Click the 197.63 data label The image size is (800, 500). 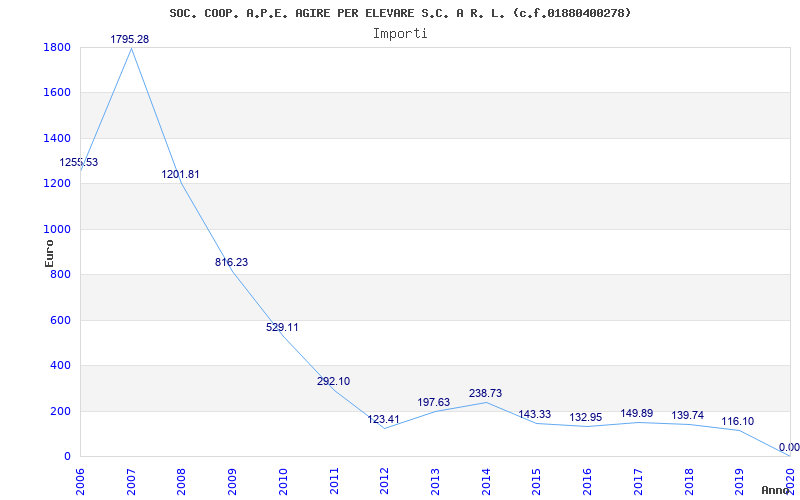434,403
